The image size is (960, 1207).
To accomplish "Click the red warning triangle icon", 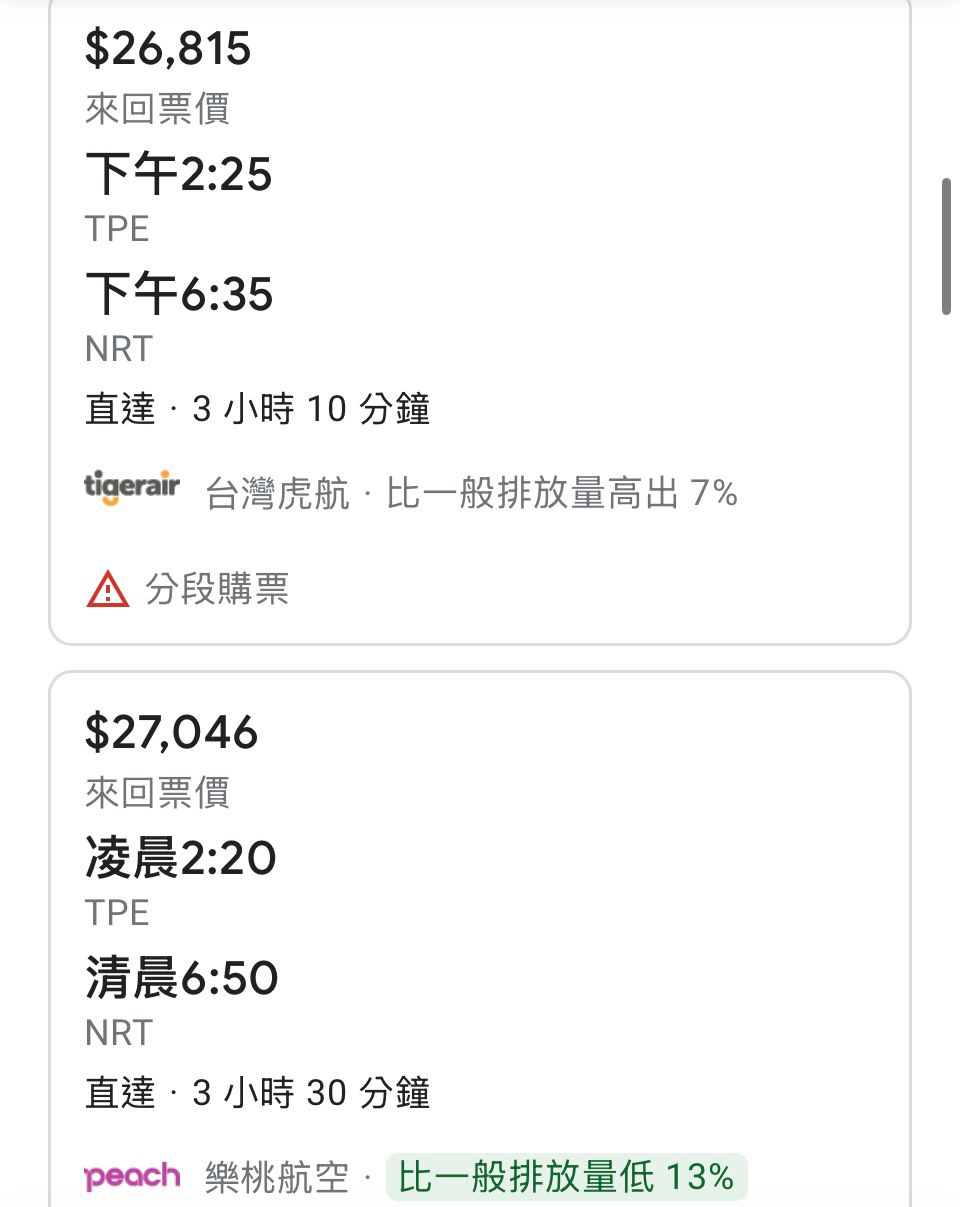I will 108,590.
